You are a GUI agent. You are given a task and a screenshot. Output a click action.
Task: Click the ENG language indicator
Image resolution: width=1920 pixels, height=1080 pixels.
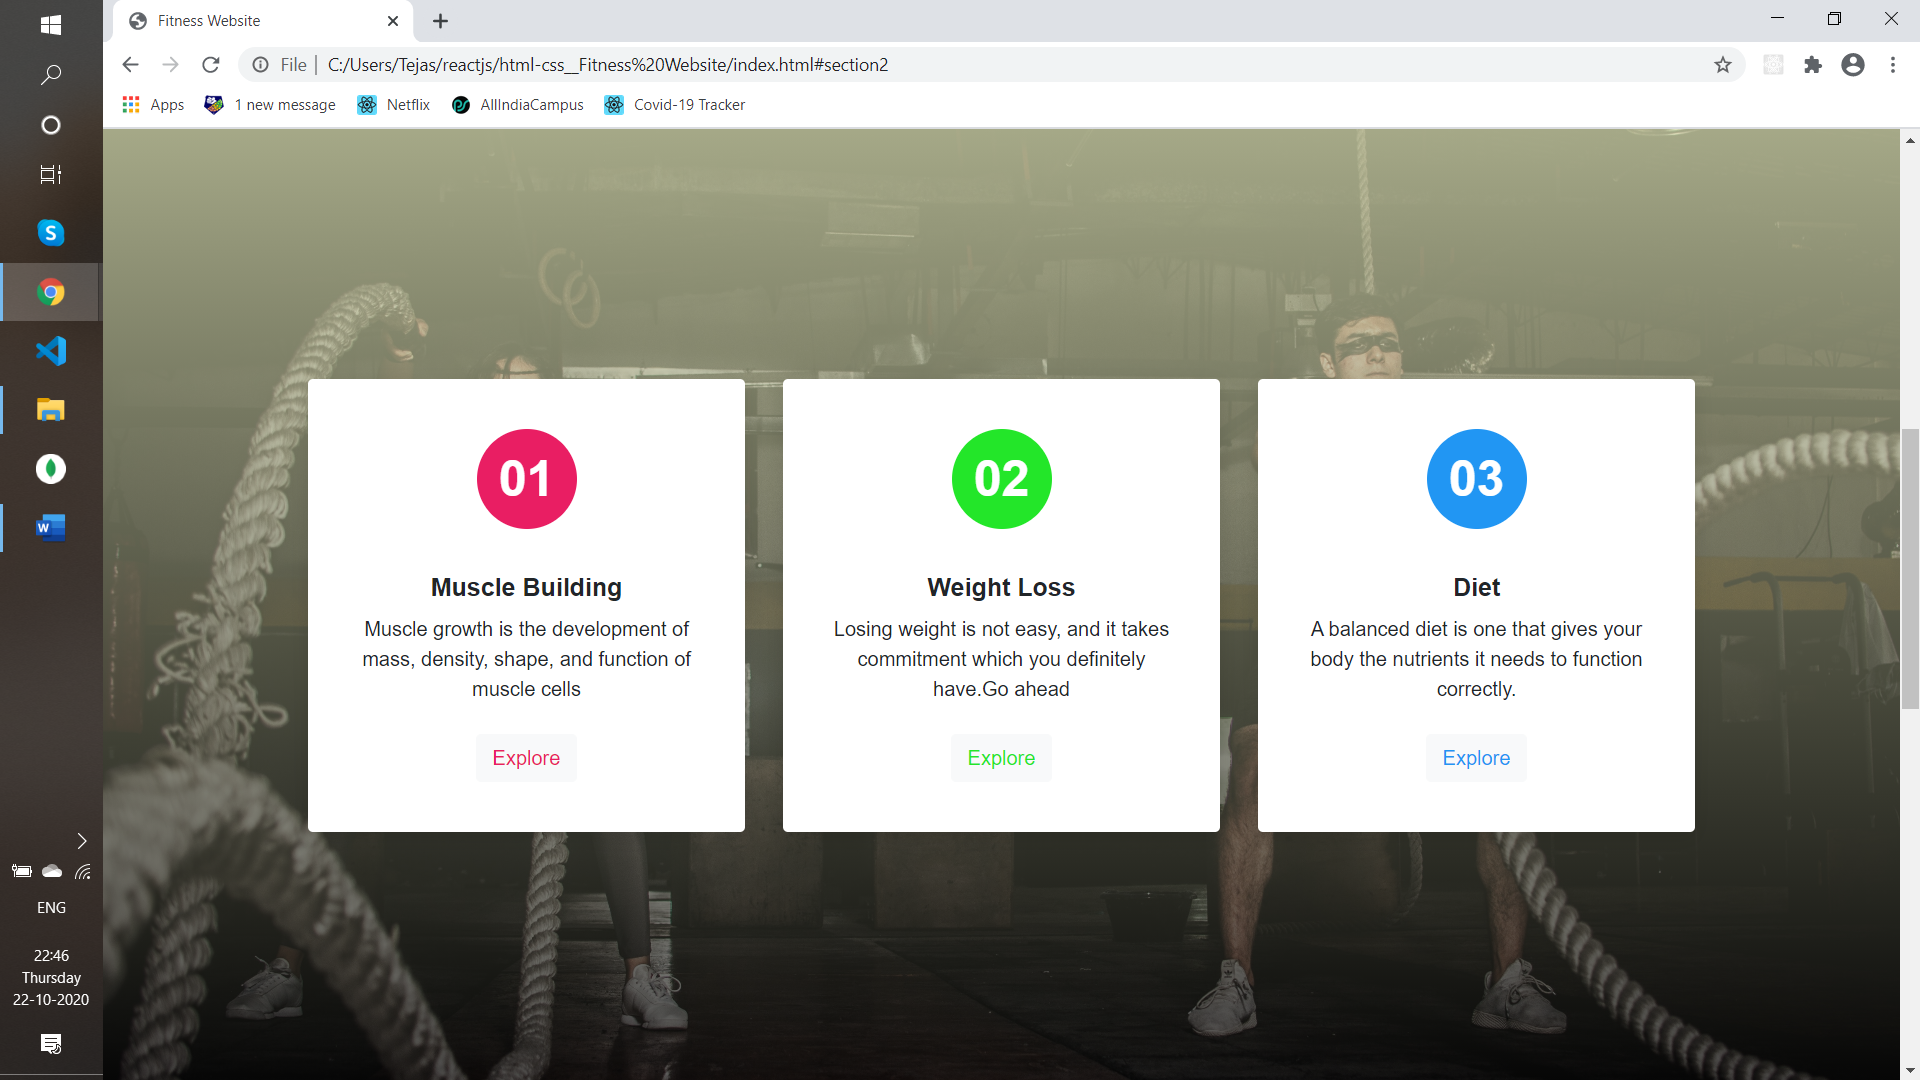pyautogui.click(x=51, y=908)
